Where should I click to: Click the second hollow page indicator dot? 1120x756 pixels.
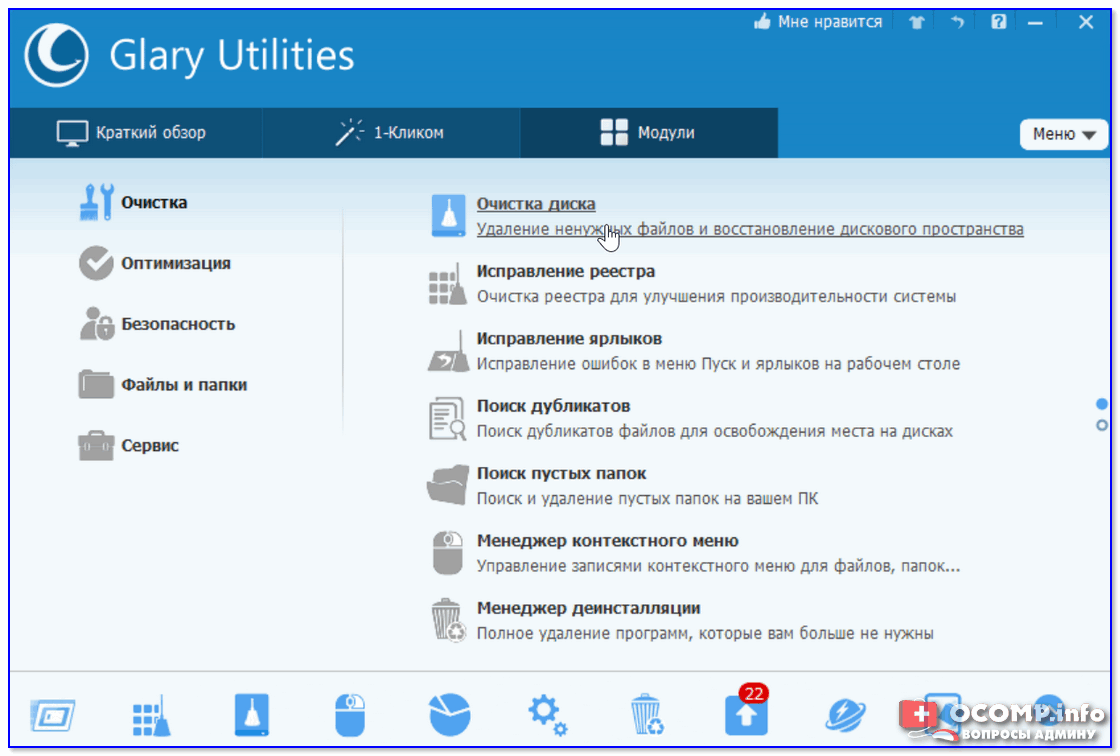coord(1102,425)
